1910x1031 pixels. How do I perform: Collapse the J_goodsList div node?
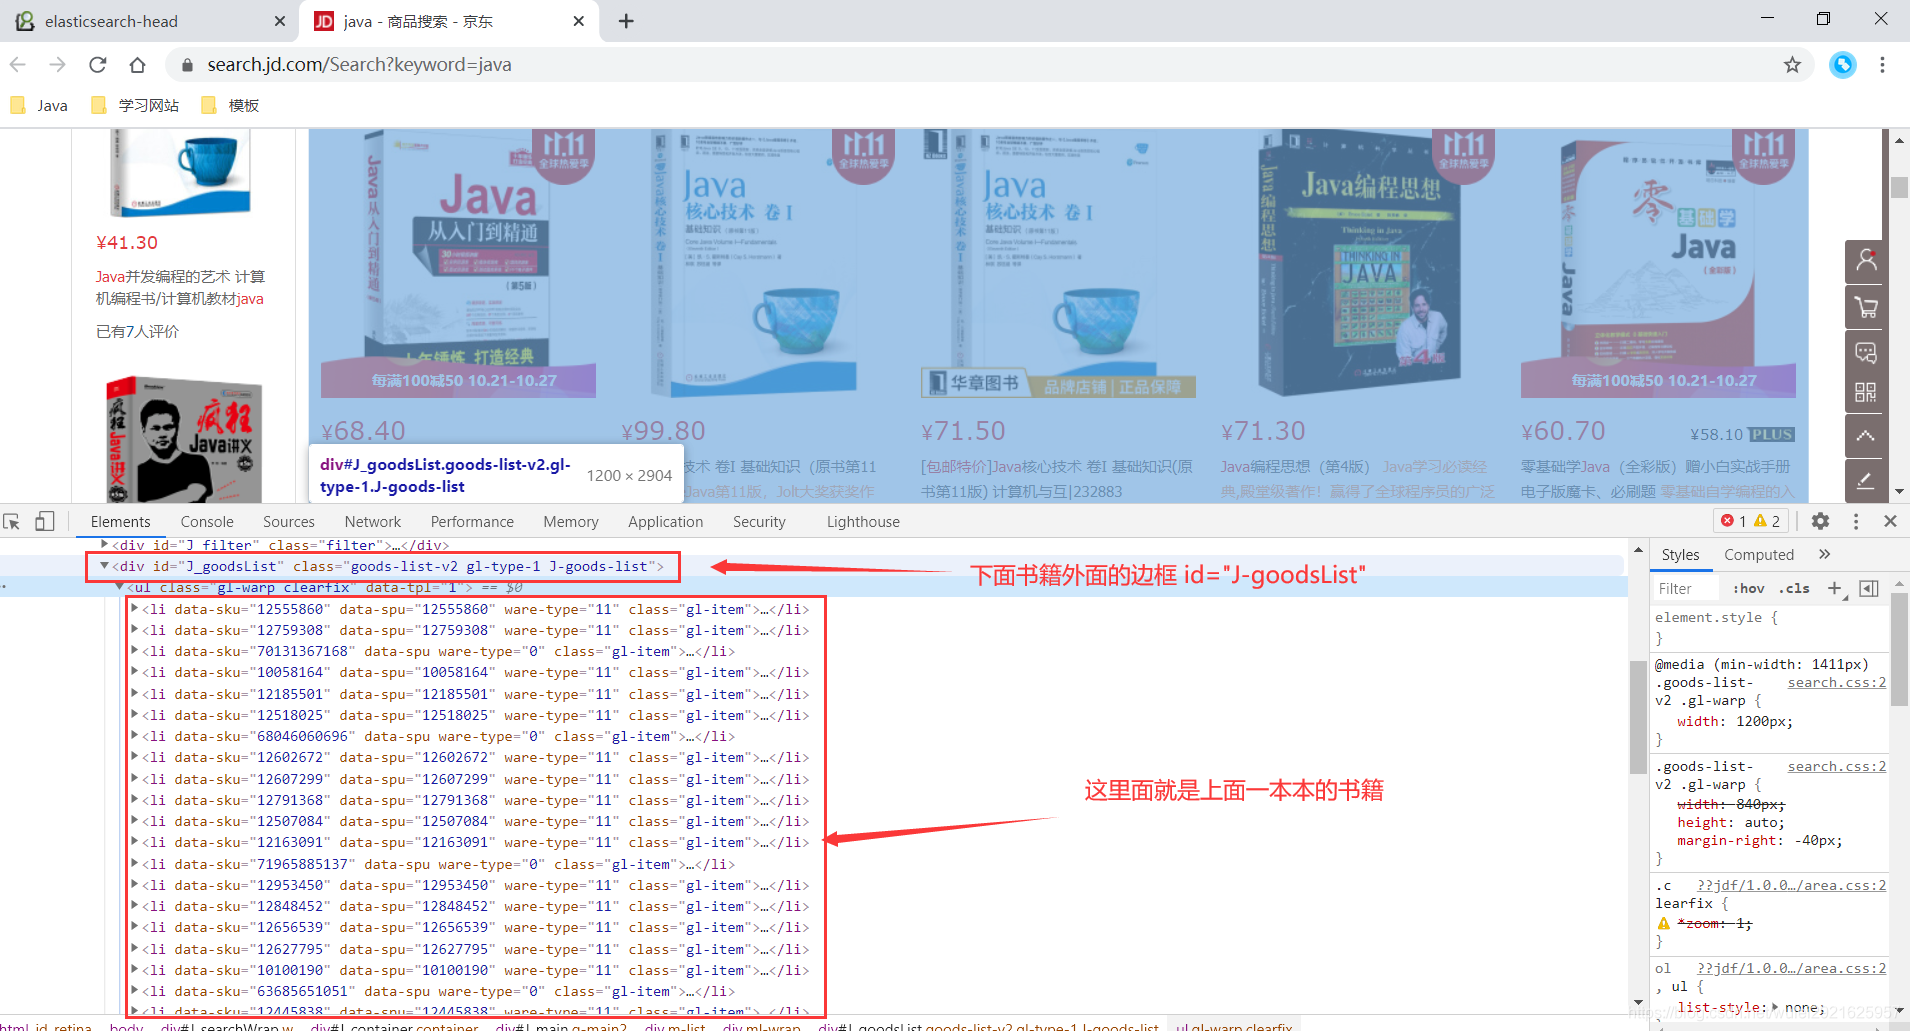coord(103,566)
